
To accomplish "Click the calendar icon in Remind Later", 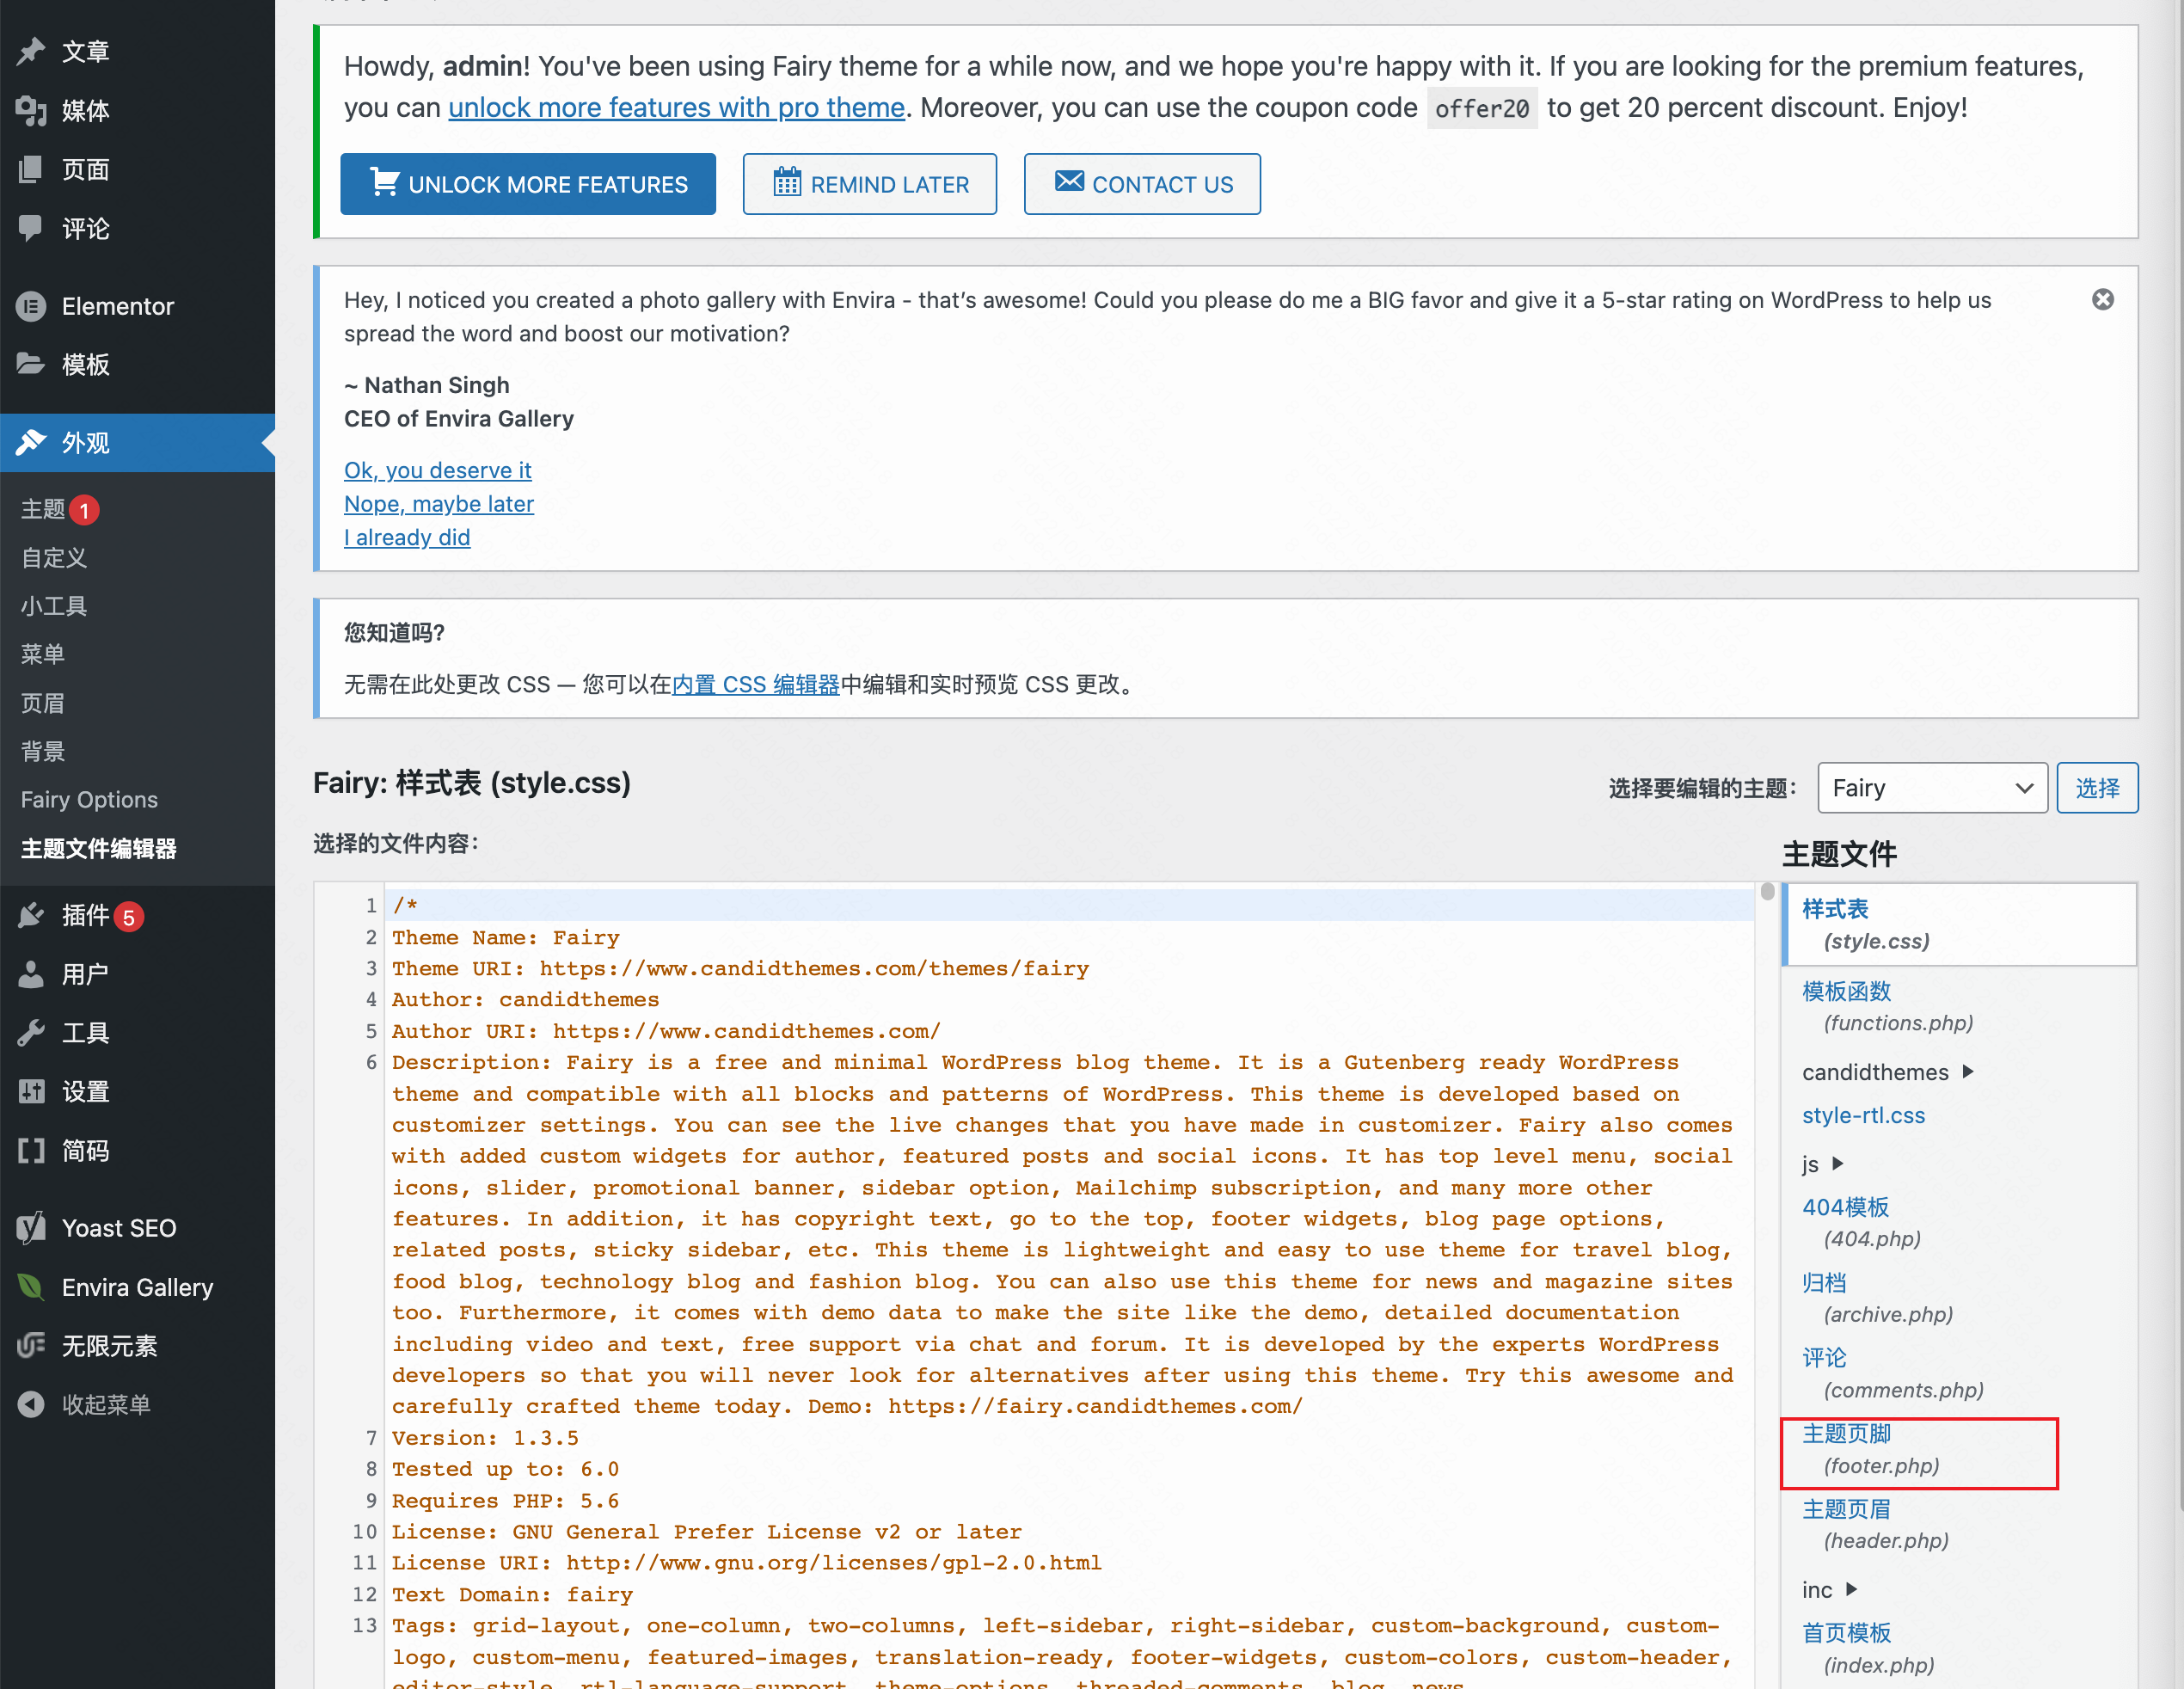I will (787, 183).
